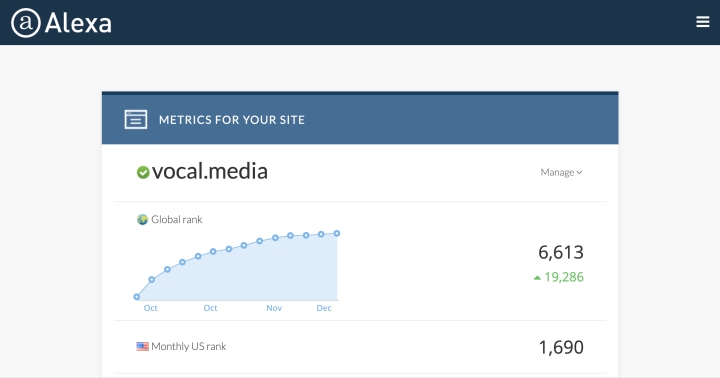Click the green up arrow by 19,286

pyautogui.click(x=537, y=277)
